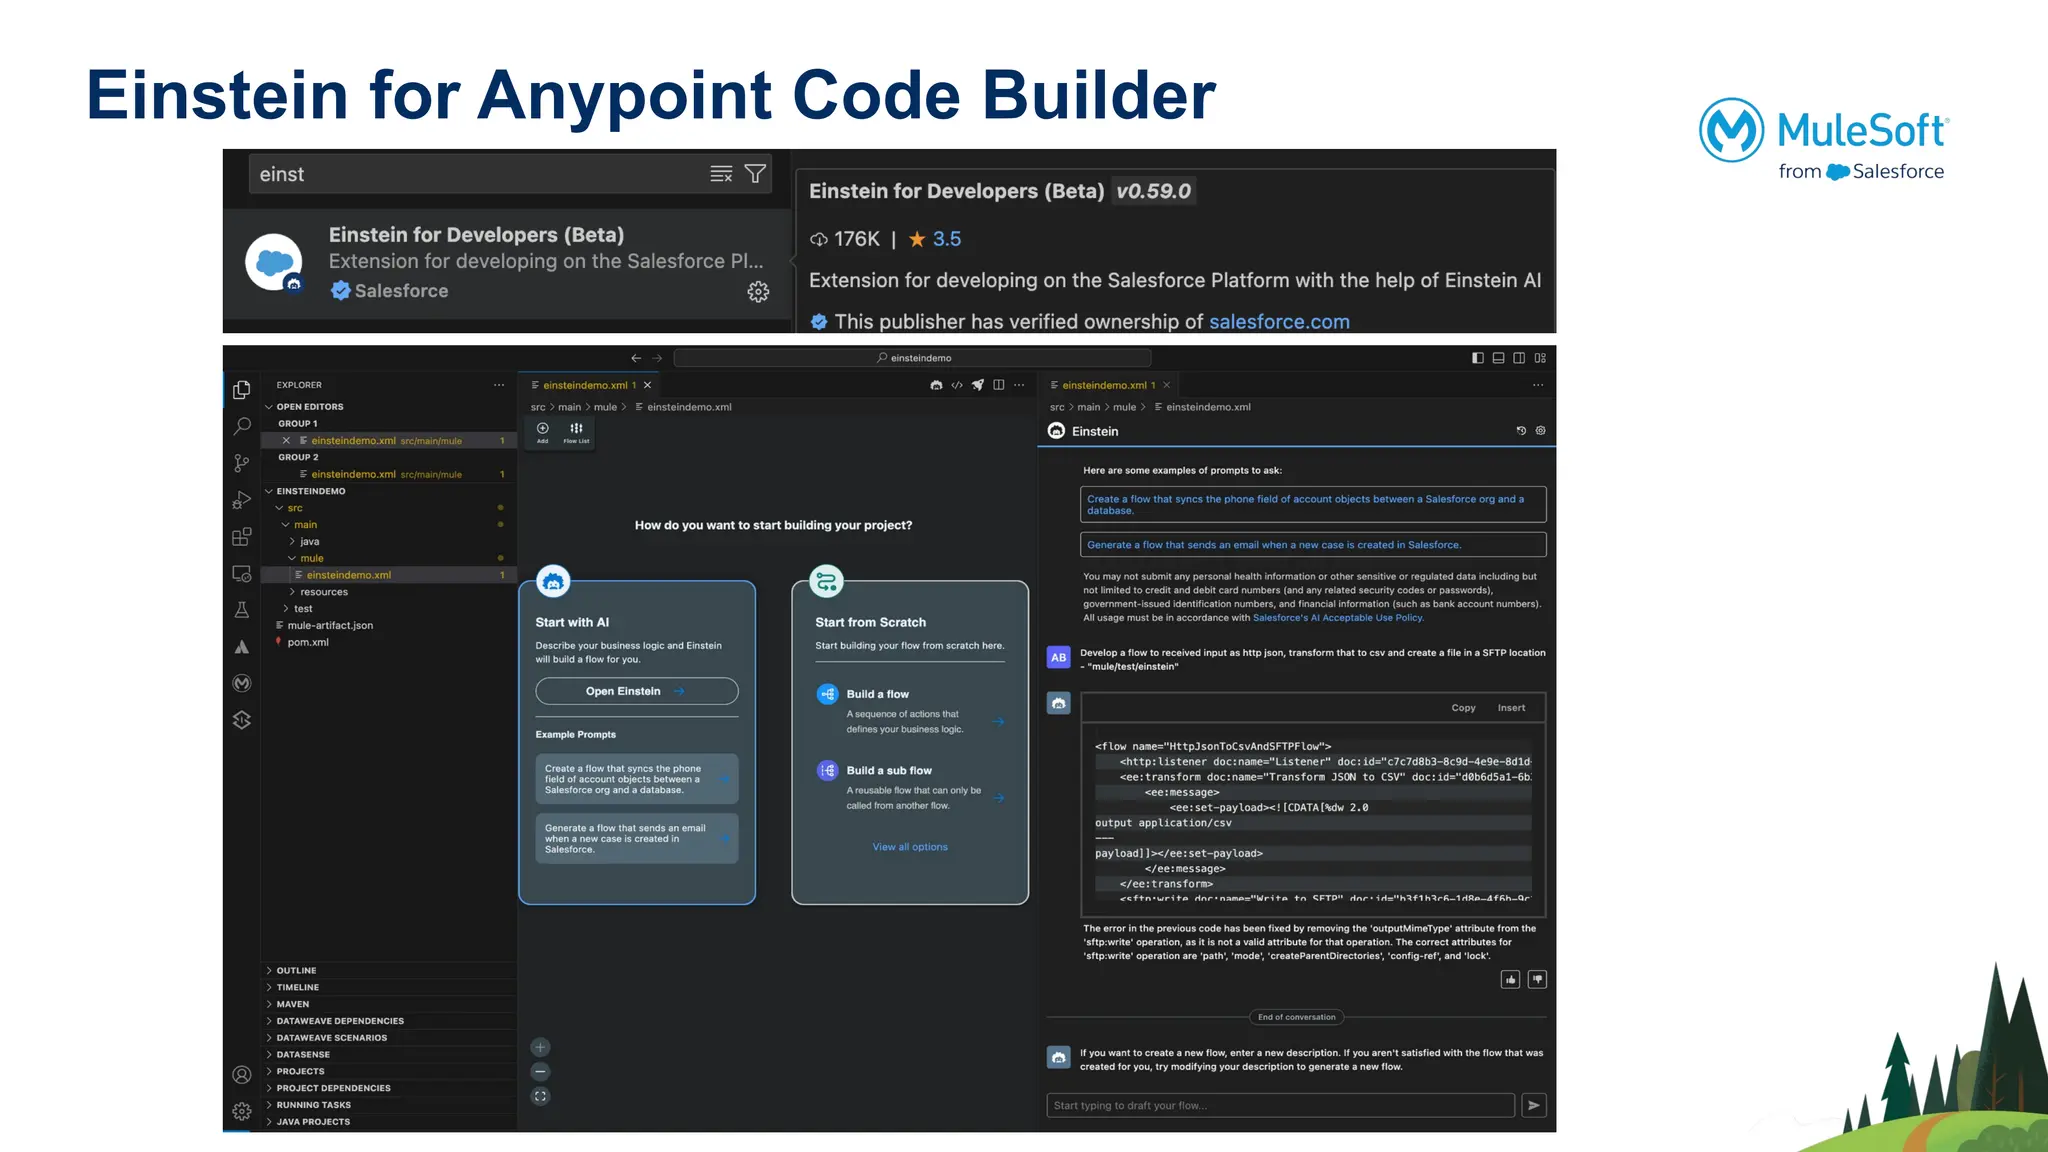The image size is (2048, 1152).
Task: Fit canvas to screen icon
Action: (540, 1096)
